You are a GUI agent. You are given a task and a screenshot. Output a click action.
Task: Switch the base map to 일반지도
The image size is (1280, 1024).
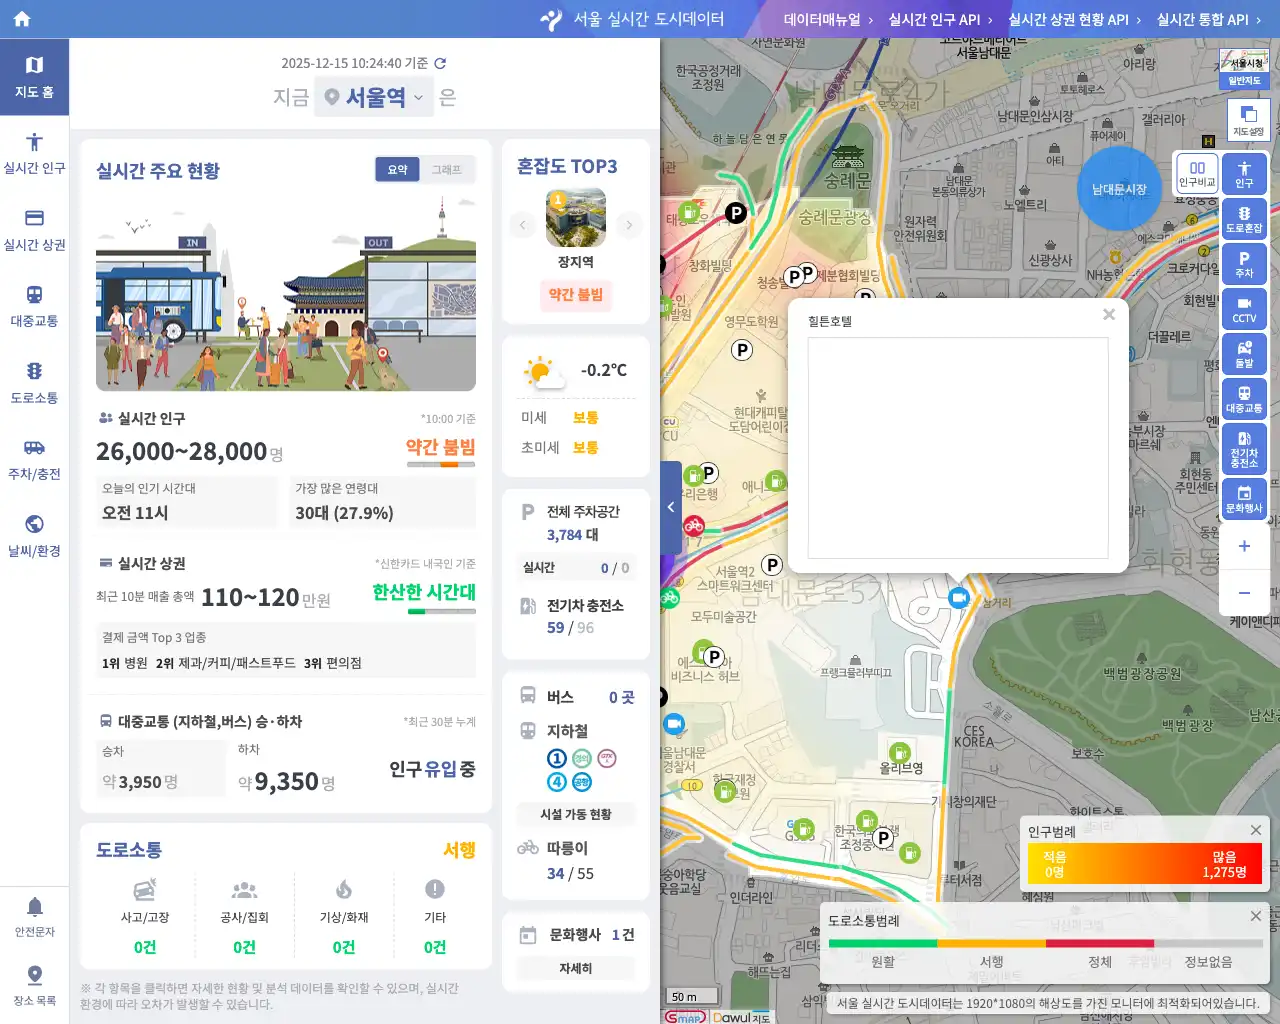[1243, 81]
